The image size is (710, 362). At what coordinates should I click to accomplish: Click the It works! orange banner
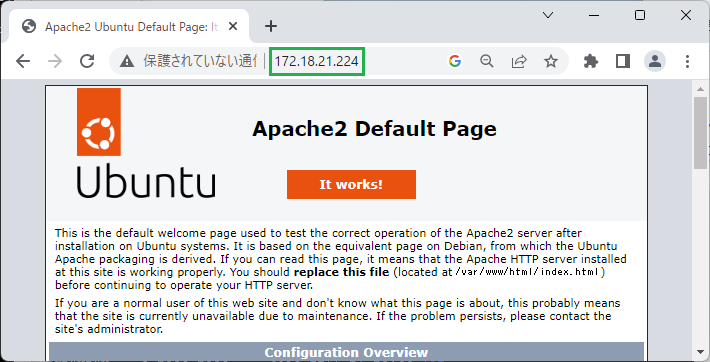(x=351, y=184)
